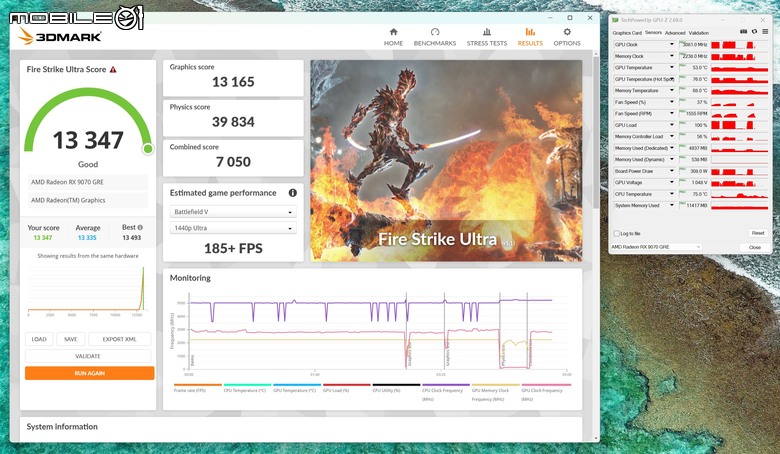Open the 1440p Ultra resolution dropdown

233,228
